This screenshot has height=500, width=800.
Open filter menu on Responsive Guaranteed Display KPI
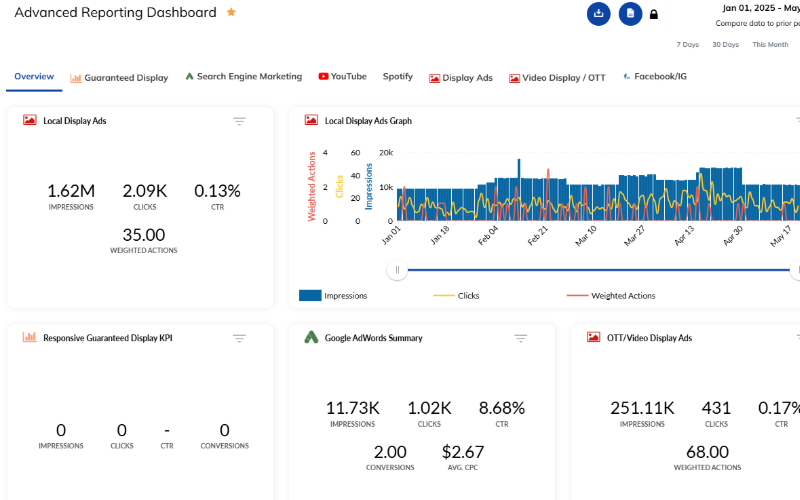[239, 338]
